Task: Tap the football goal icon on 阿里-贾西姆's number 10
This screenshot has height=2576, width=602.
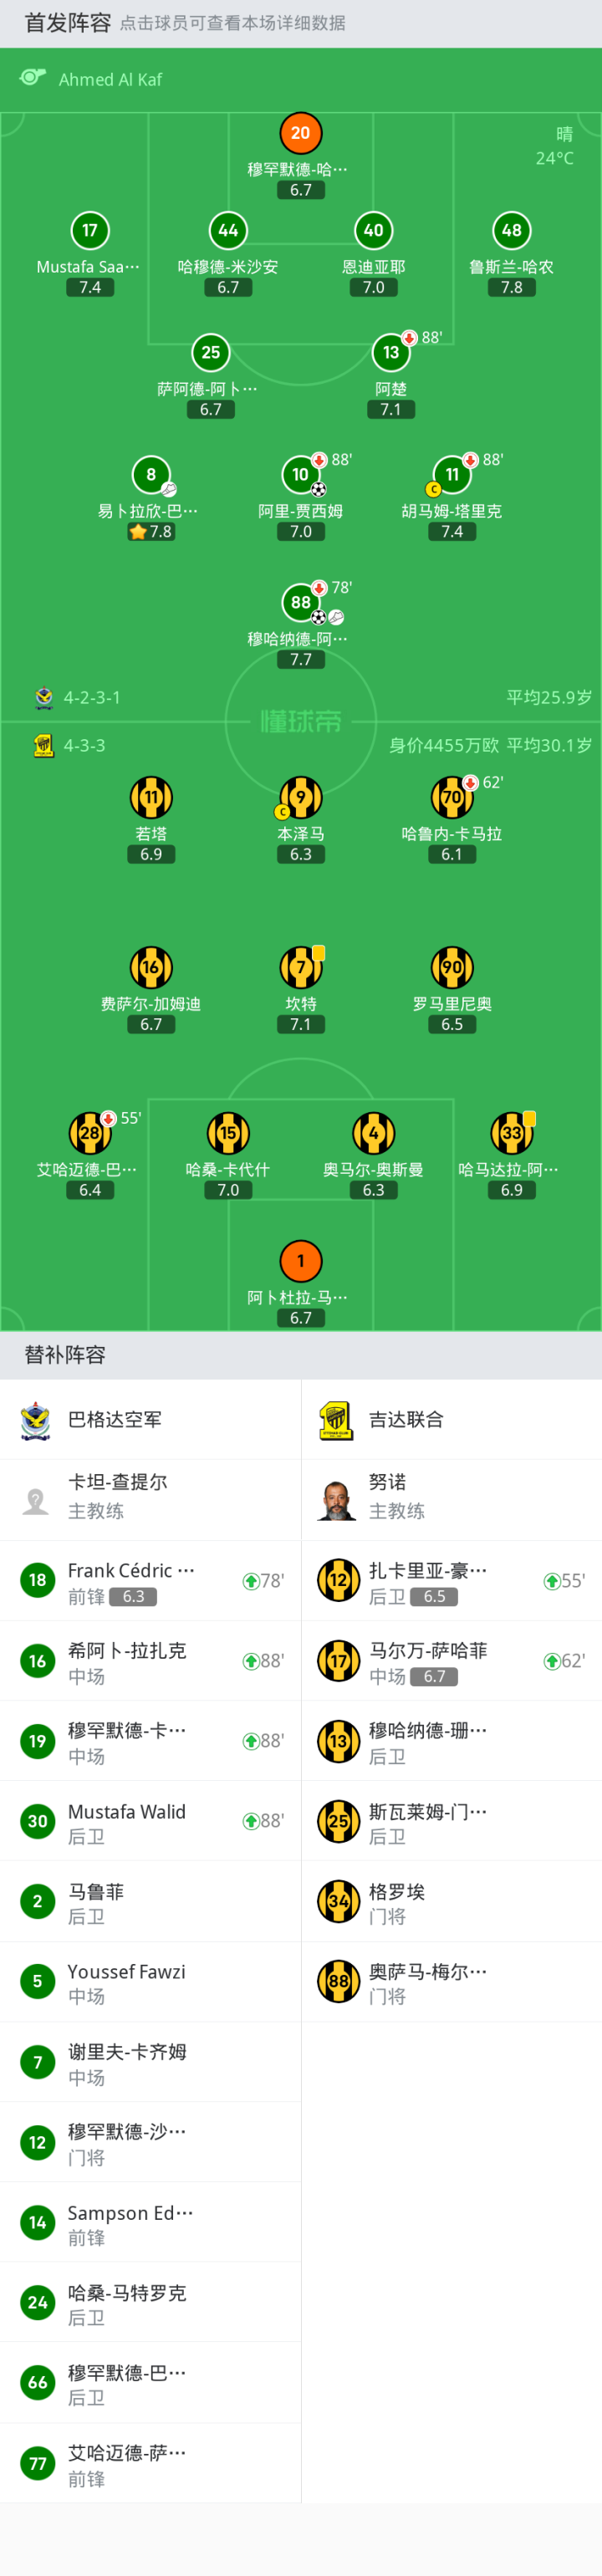Action: tap(318, 490)
